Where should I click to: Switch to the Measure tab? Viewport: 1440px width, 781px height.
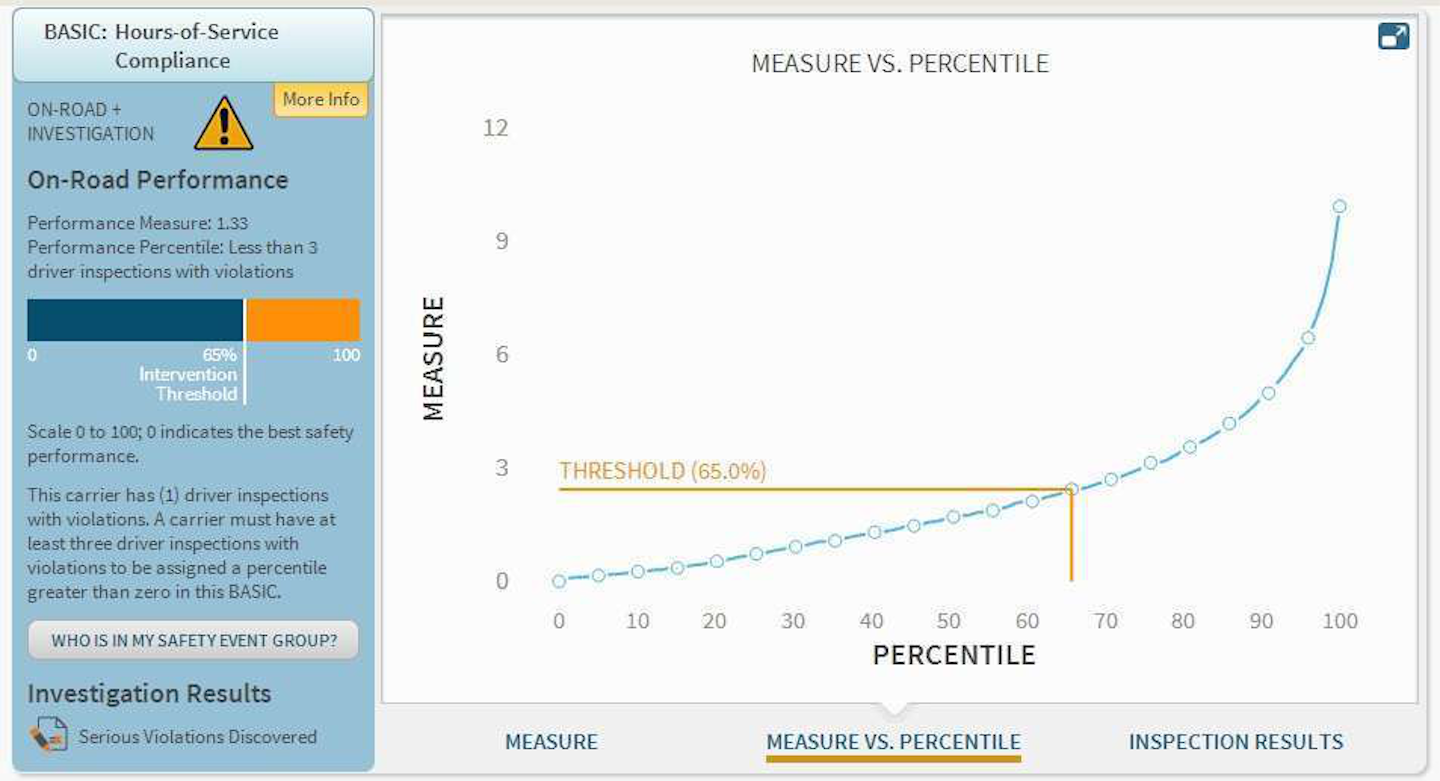551,742
